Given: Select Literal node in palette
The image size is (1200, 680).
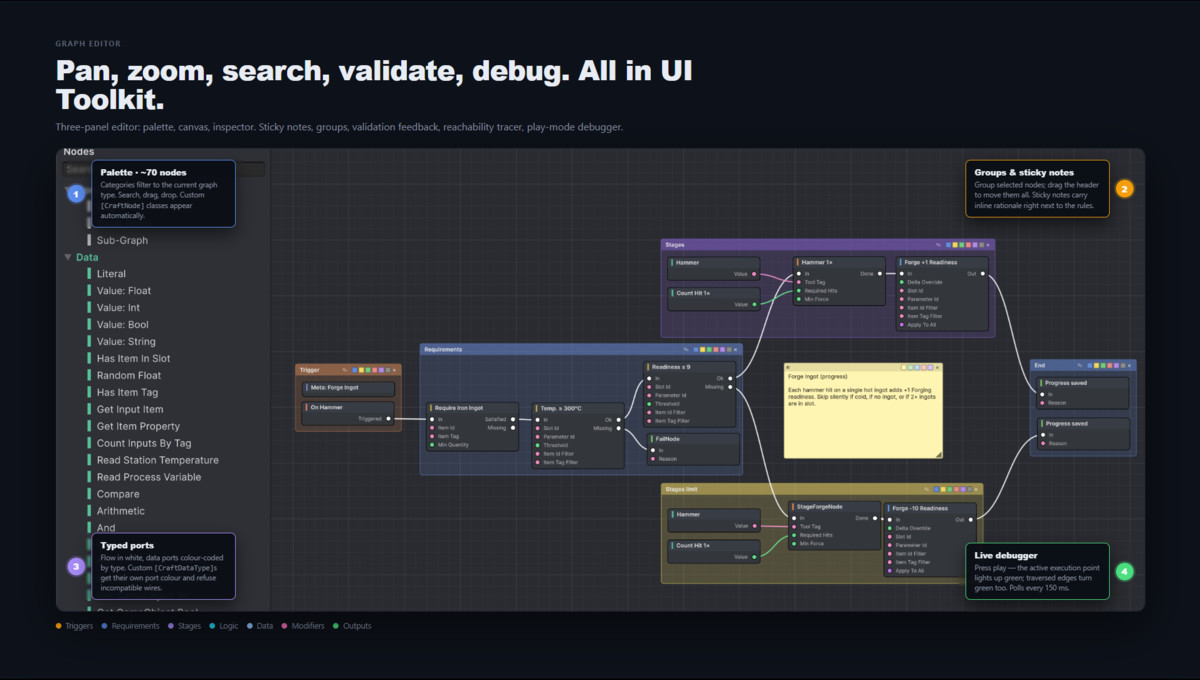Looking at the screenshot, I should pos(111,274).
